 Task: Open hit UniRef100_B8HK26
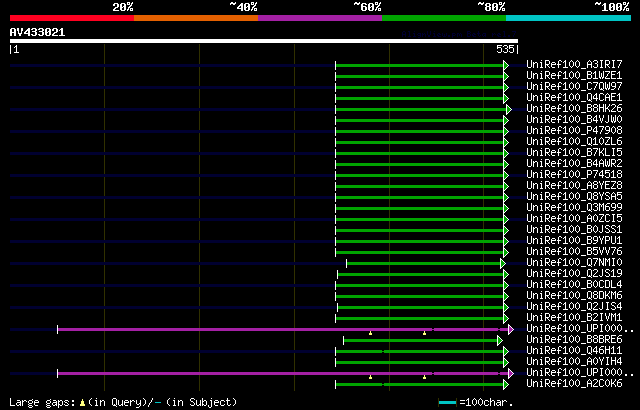(x=574, y=109)
